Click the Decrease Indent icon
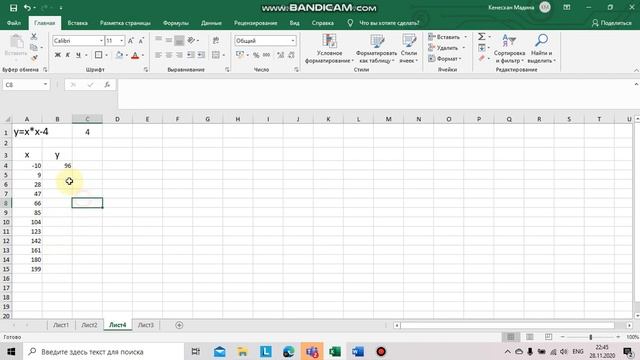Screen dimensions: 640x360 pos(191,55)
